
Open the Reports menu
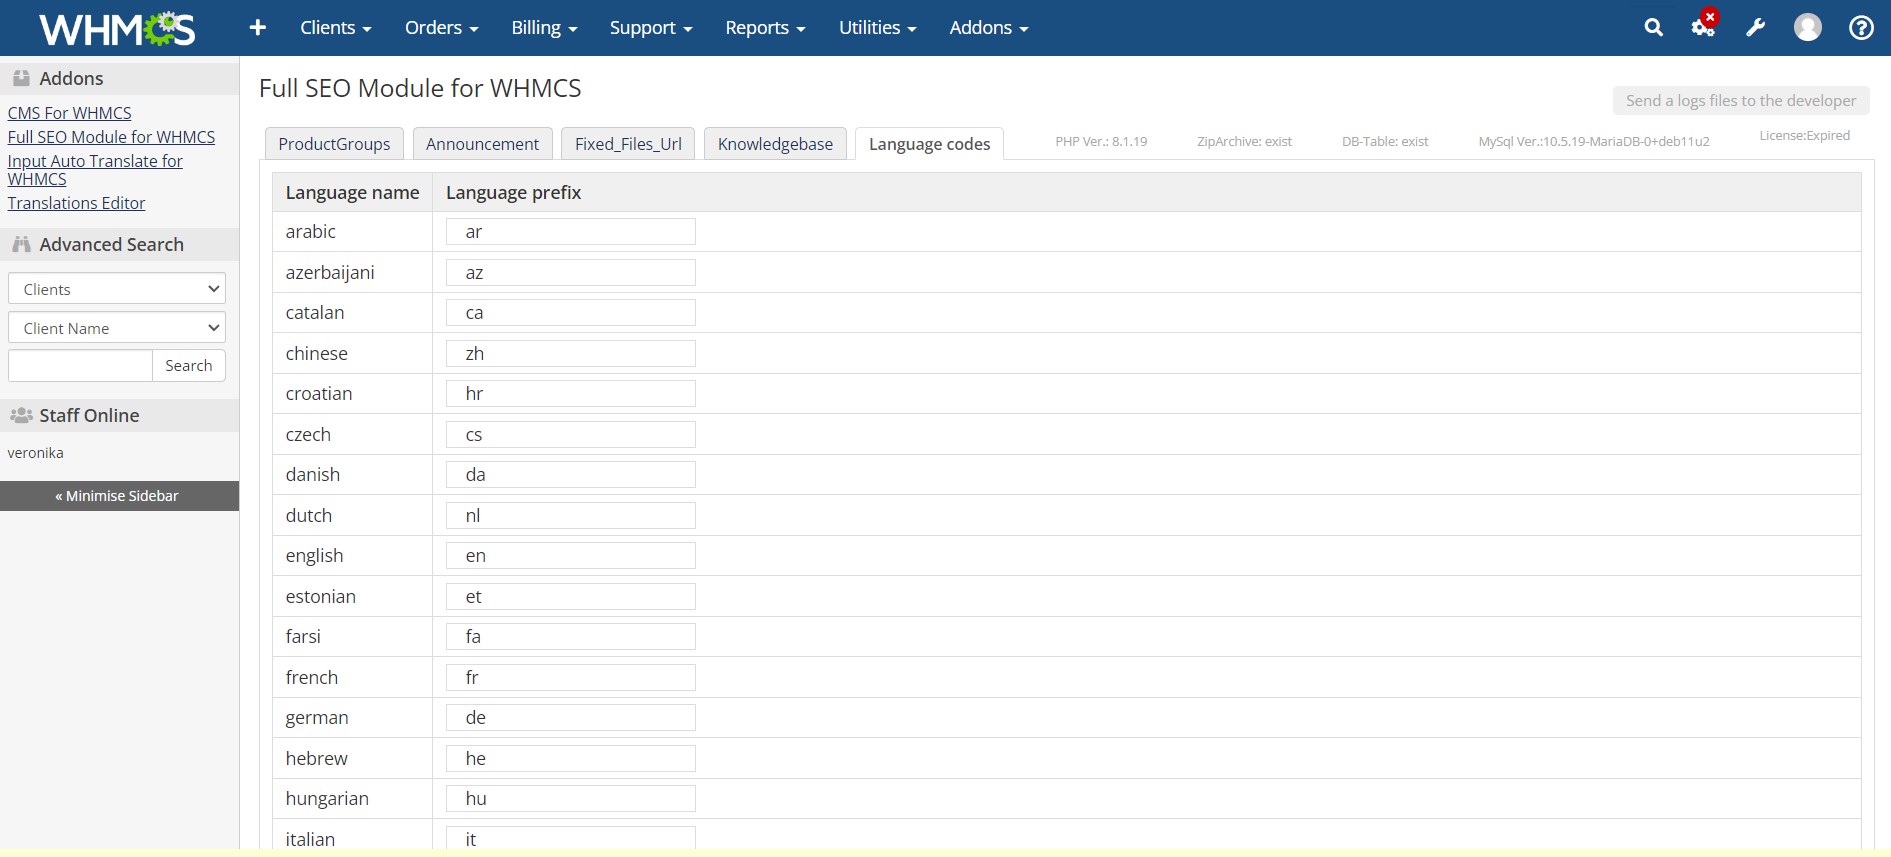pos(765,28)
